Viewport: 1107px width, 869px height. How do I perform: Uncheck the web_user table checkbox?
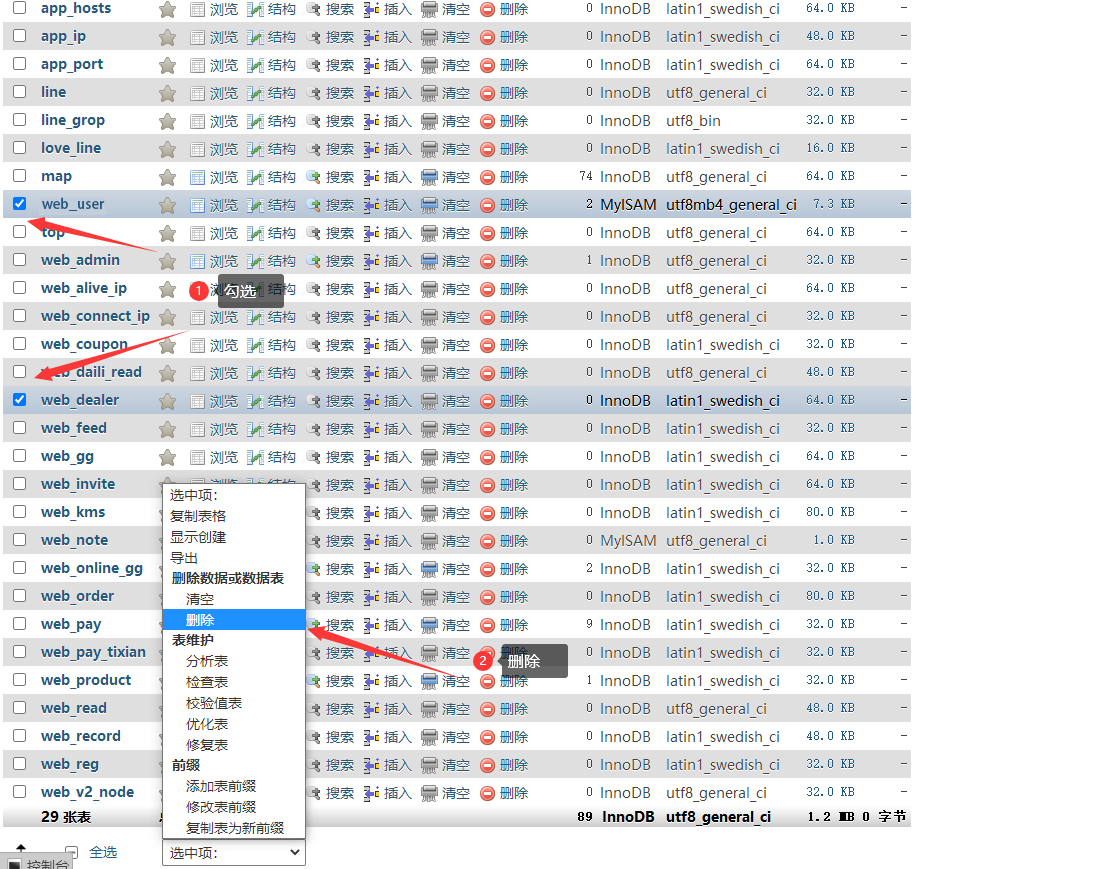point(19,204)
